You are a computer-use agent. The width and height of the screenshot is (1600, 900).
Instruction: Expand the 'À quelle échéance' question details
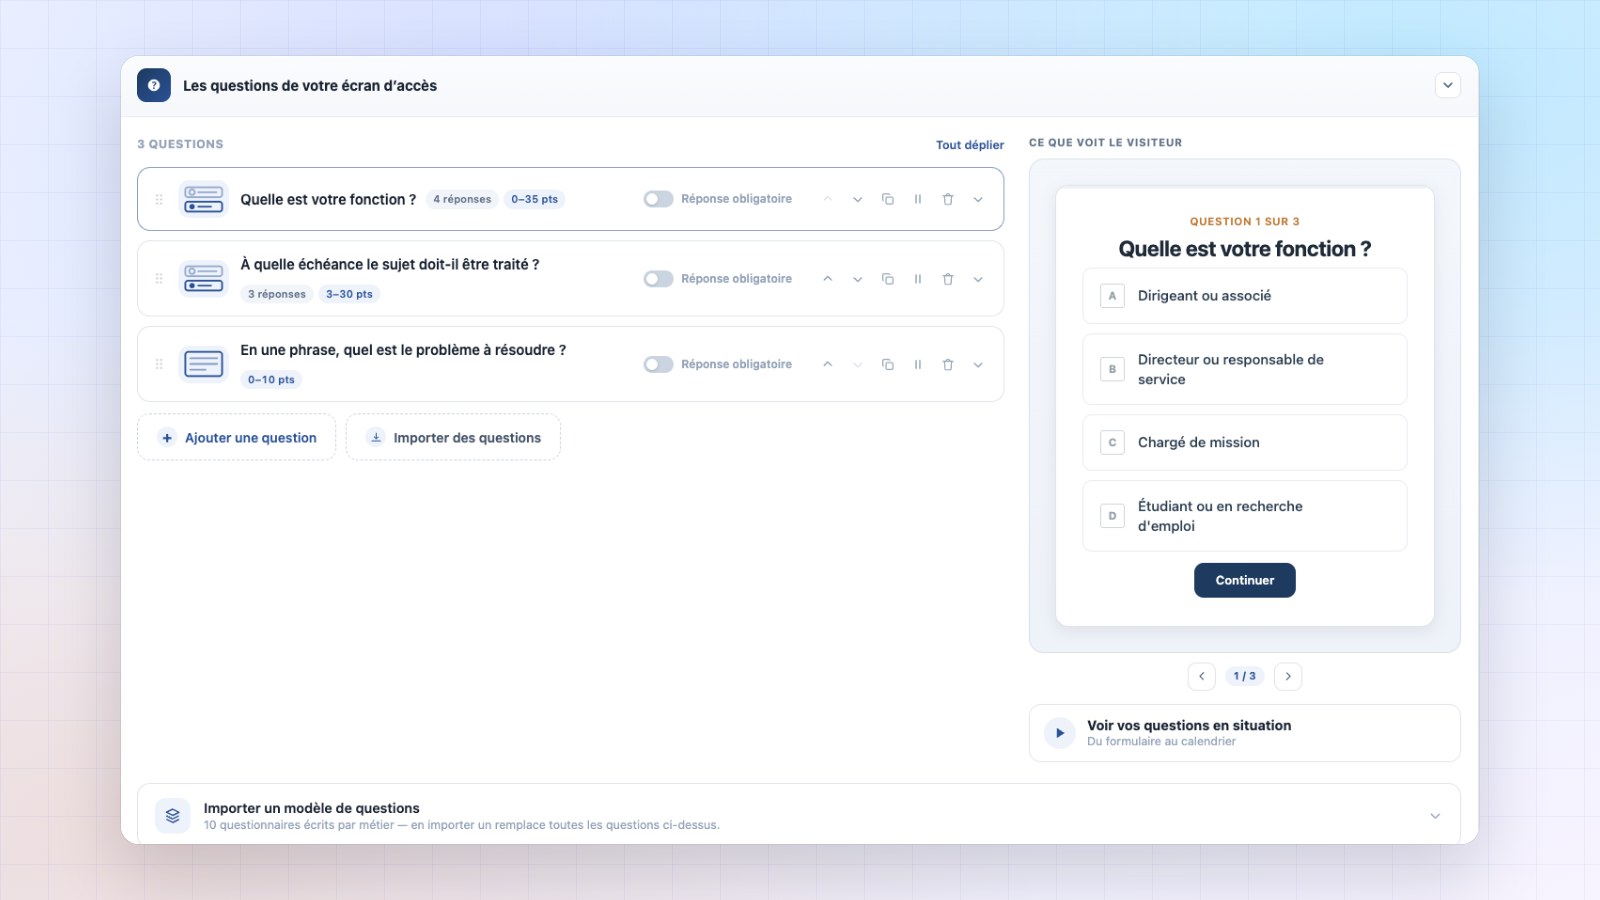(978, 279)
